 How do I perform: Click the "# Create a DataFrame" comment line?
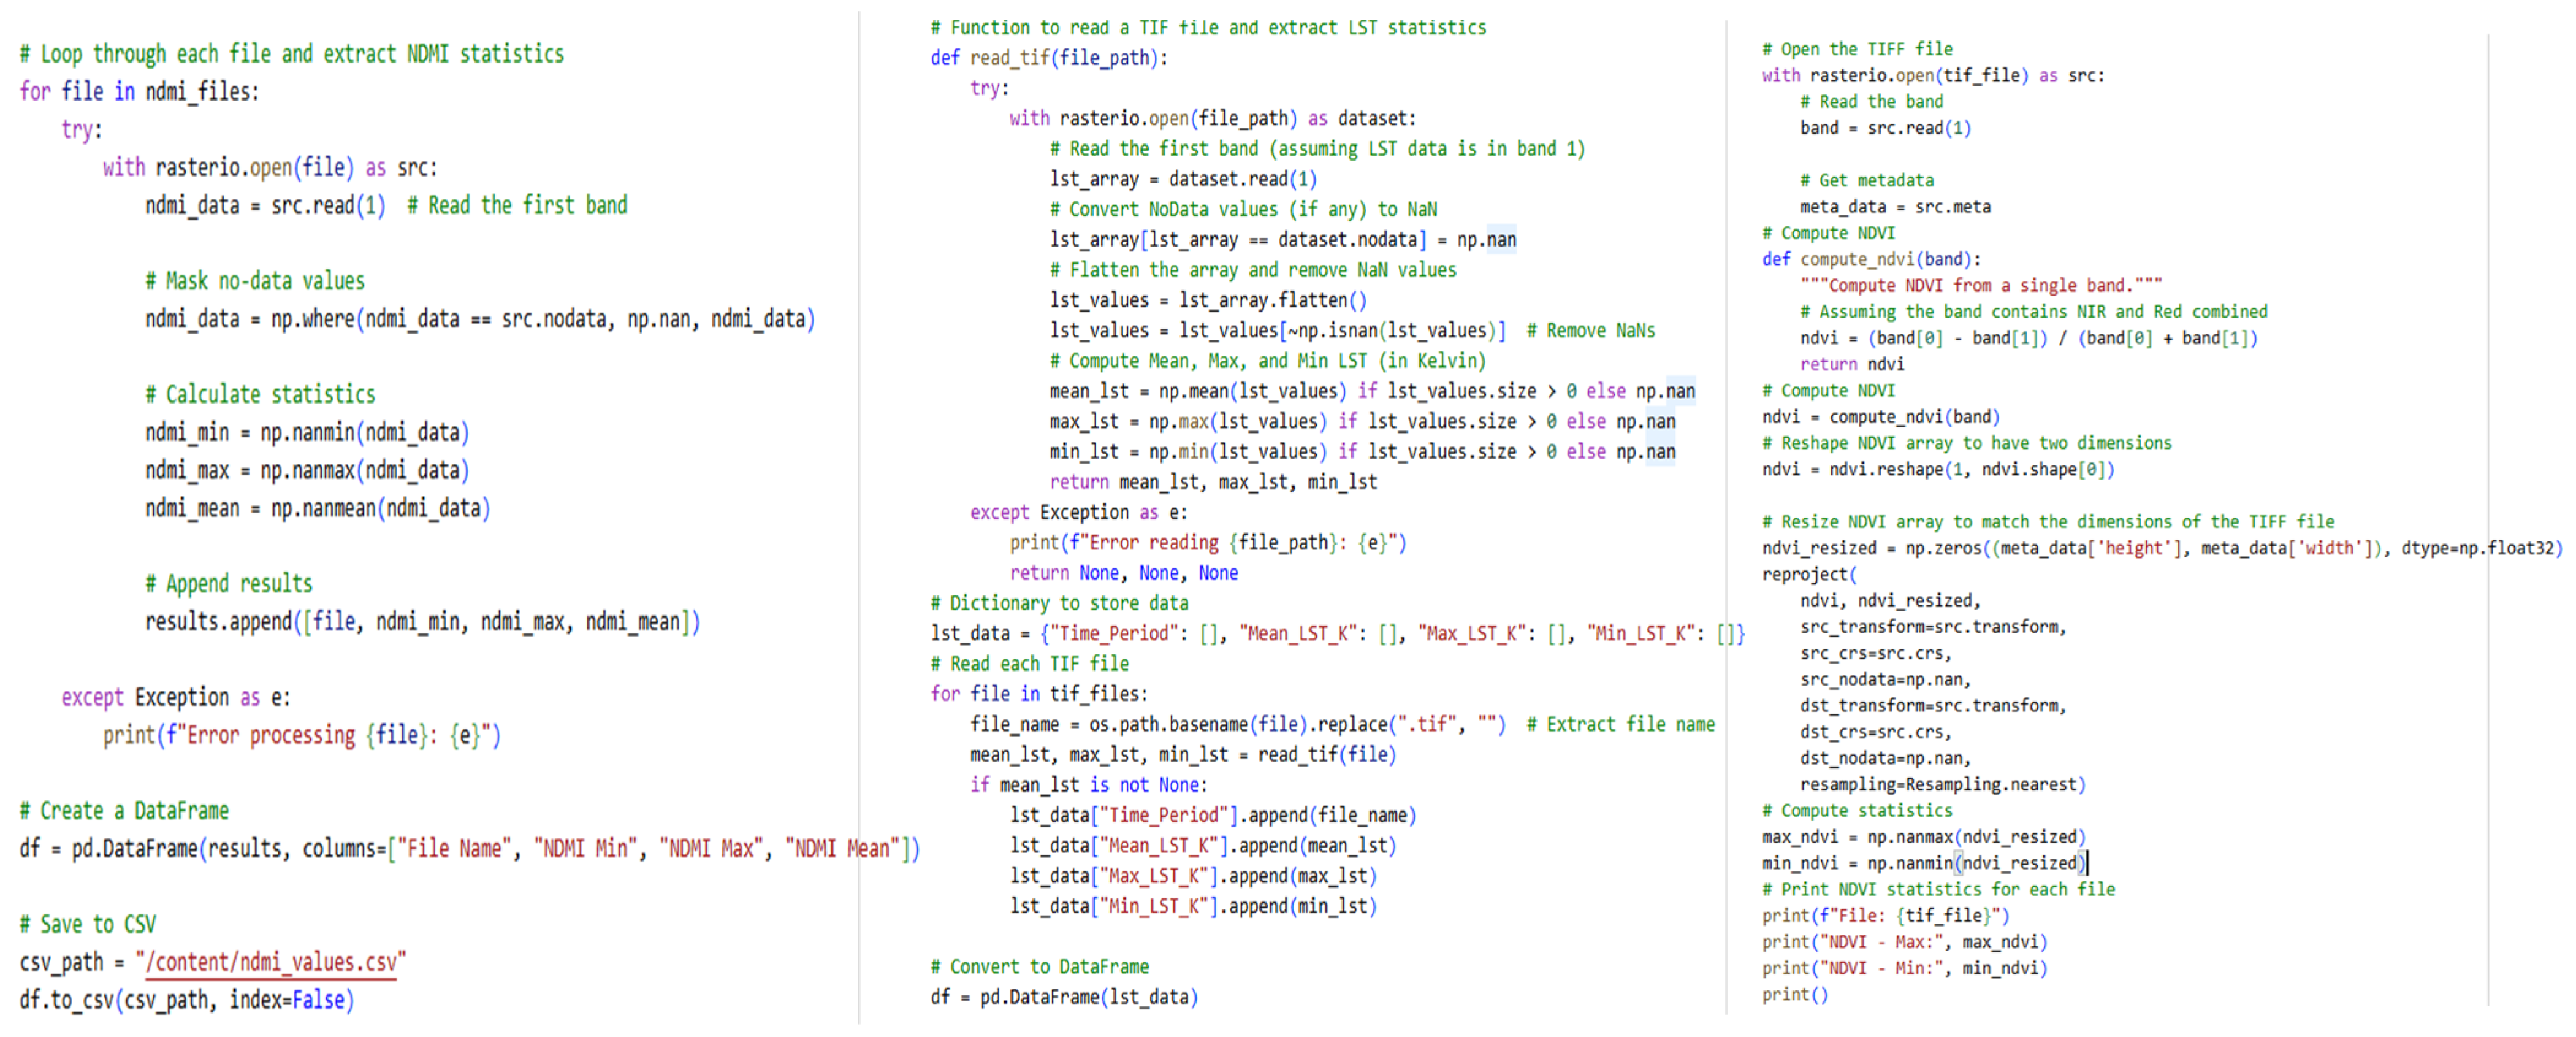124,810
